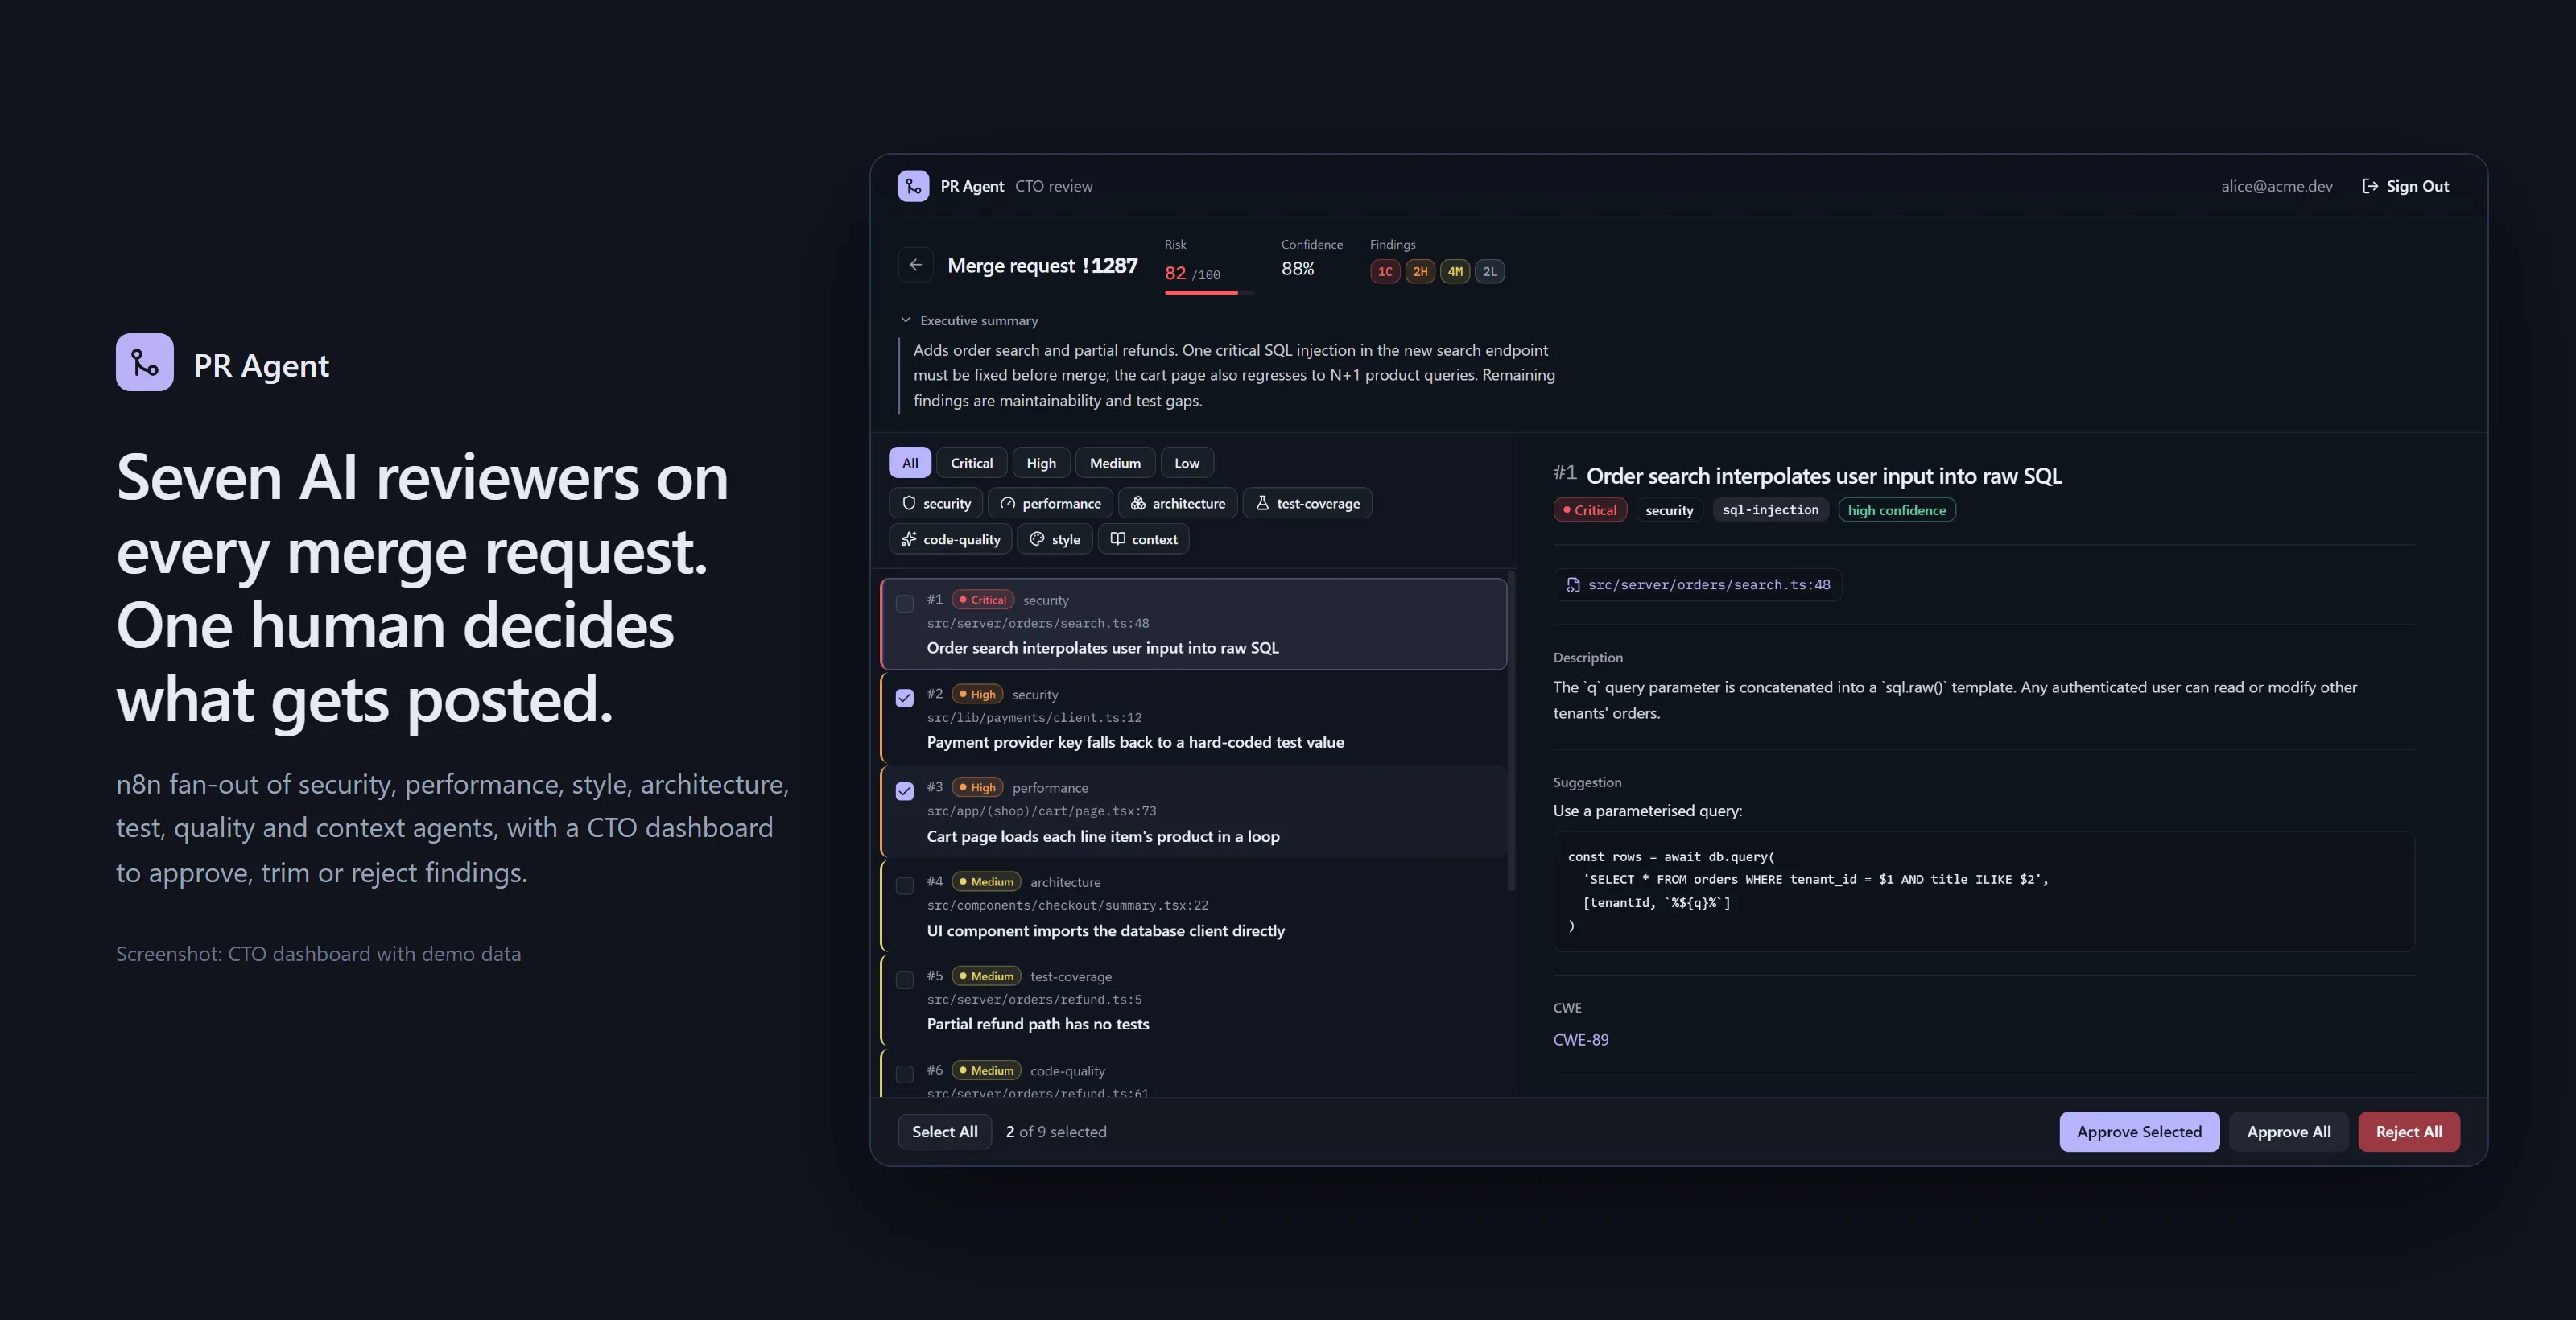Filter findings by Critical severity
This screenshot has height=1320, width=2576.
pos(972,463)
